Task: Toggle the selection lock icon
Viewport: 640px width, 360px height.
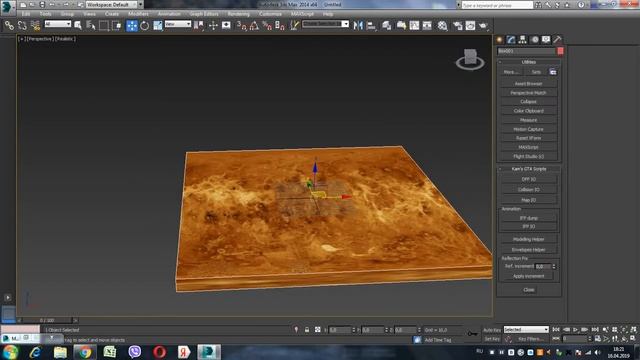Action: coord(307,330)
